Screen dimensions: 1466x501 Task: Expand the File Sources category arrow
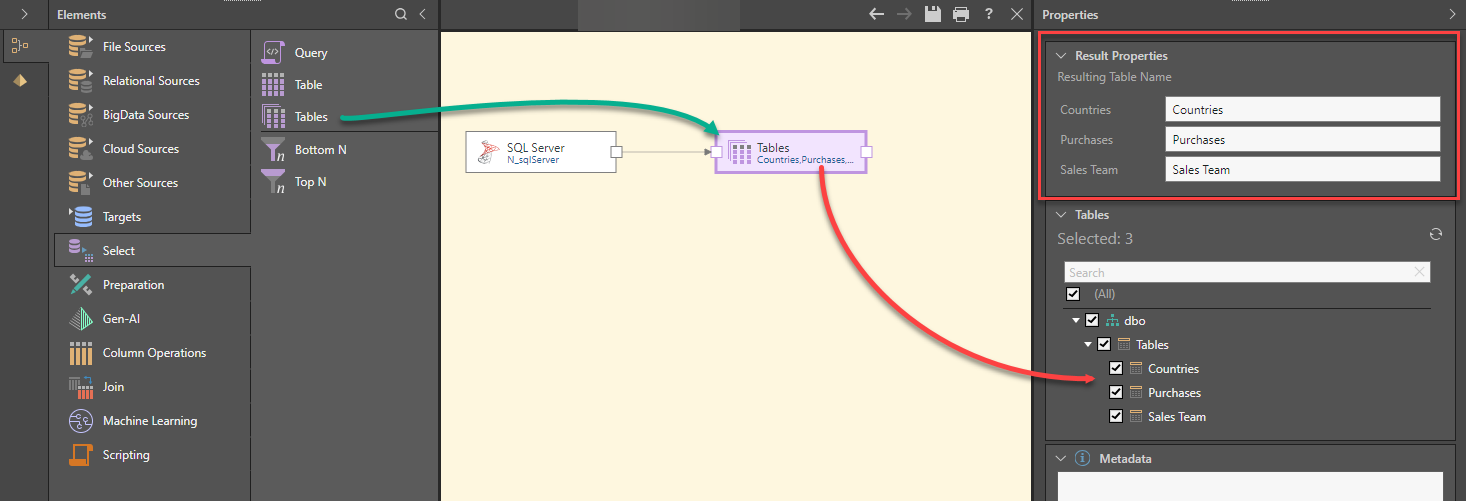[x=69, y=40]
